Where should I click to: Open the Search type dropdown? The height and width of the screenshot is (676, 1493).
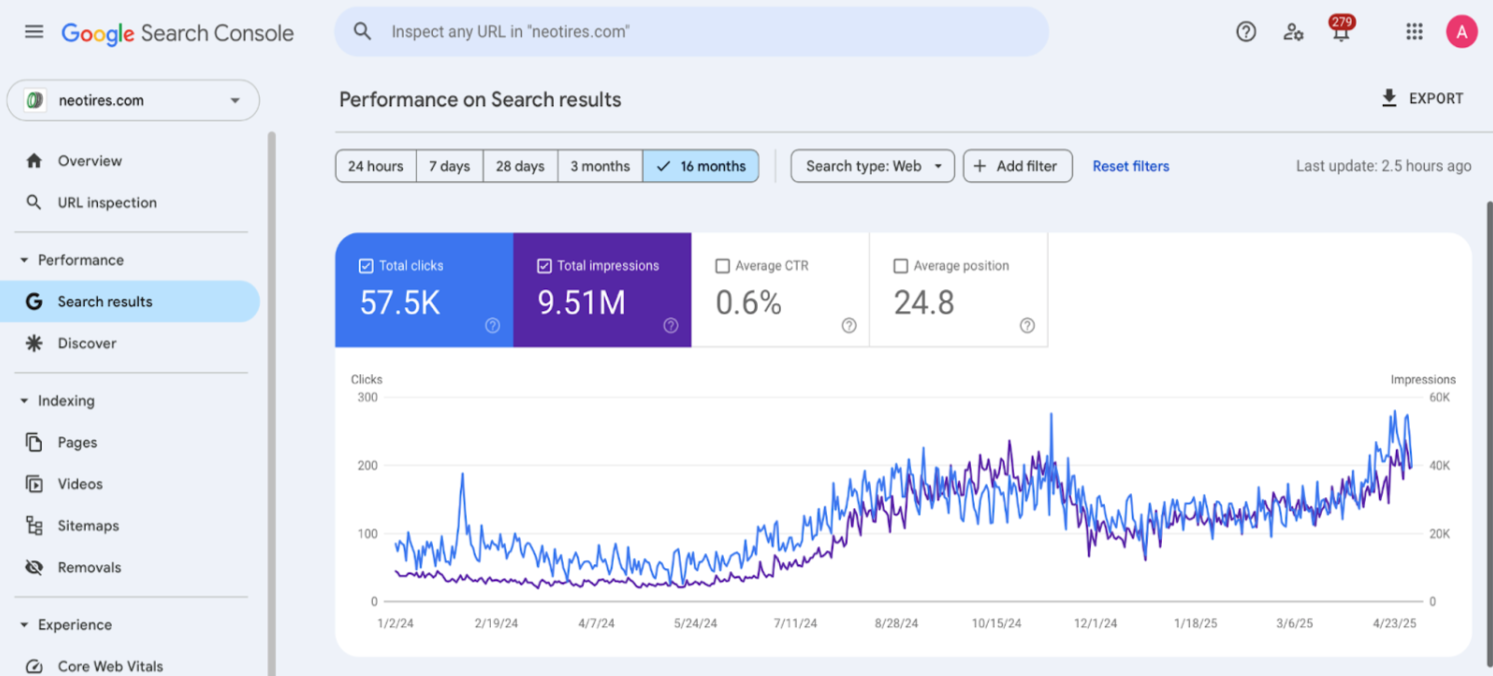[871, 166]
